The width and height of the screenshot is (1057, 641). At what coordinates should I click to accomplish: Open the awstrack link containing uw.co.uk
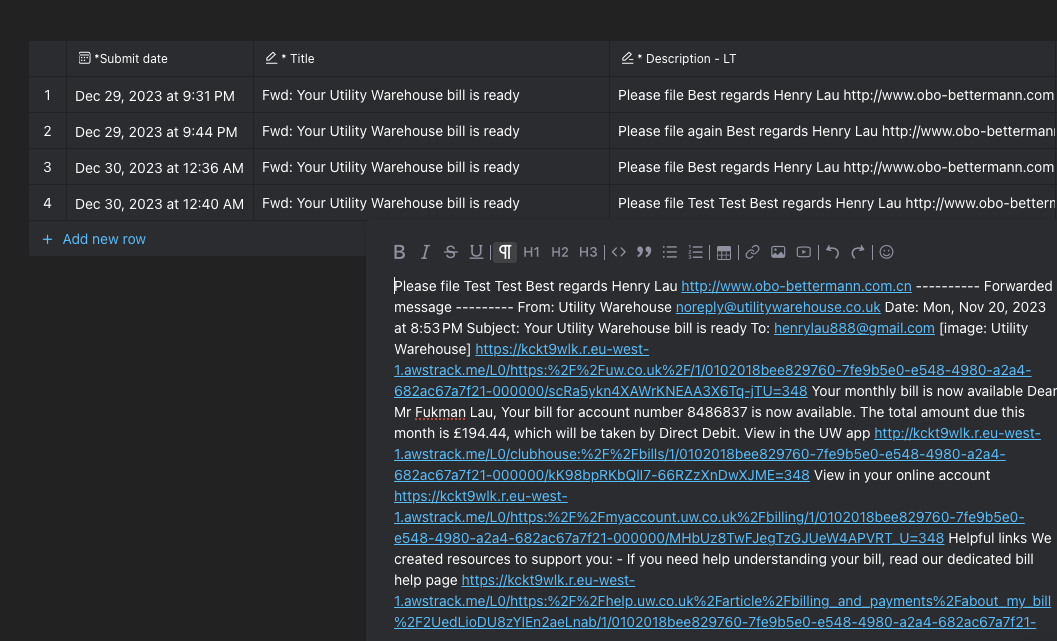tap(712, 370)
